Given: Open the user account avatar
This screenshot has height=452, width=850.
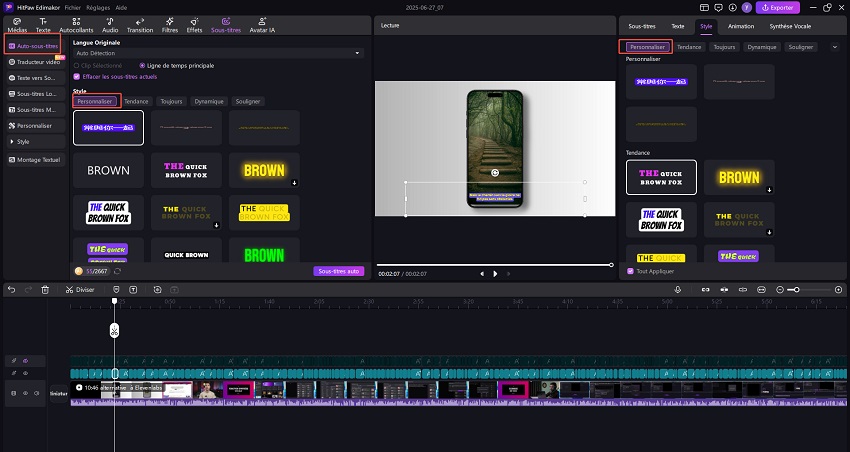Looking at the screenshot, I should point(747,8).
